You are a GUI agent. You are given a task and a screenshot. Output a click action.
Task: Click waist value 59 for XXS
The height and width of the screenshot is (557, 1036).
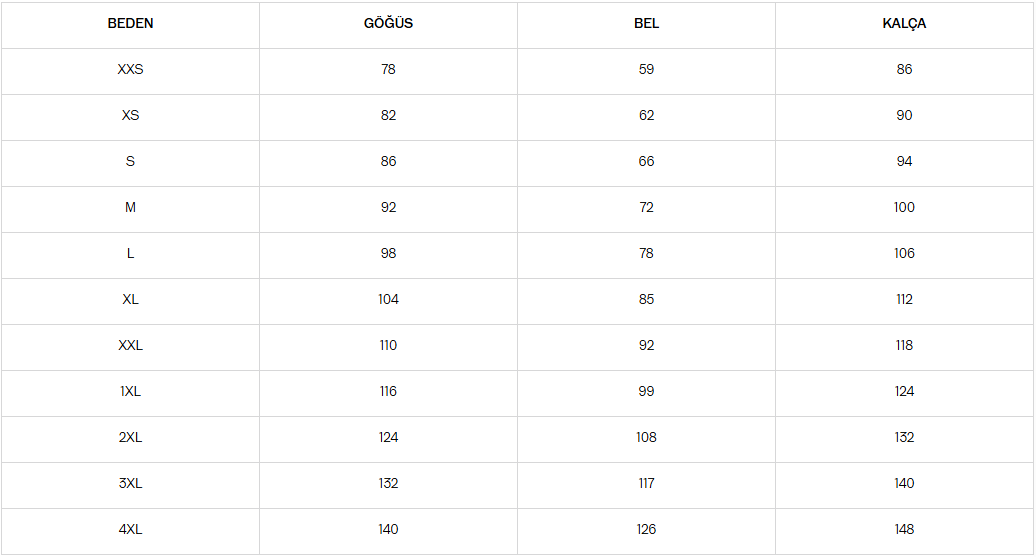[x=646, y=69]
